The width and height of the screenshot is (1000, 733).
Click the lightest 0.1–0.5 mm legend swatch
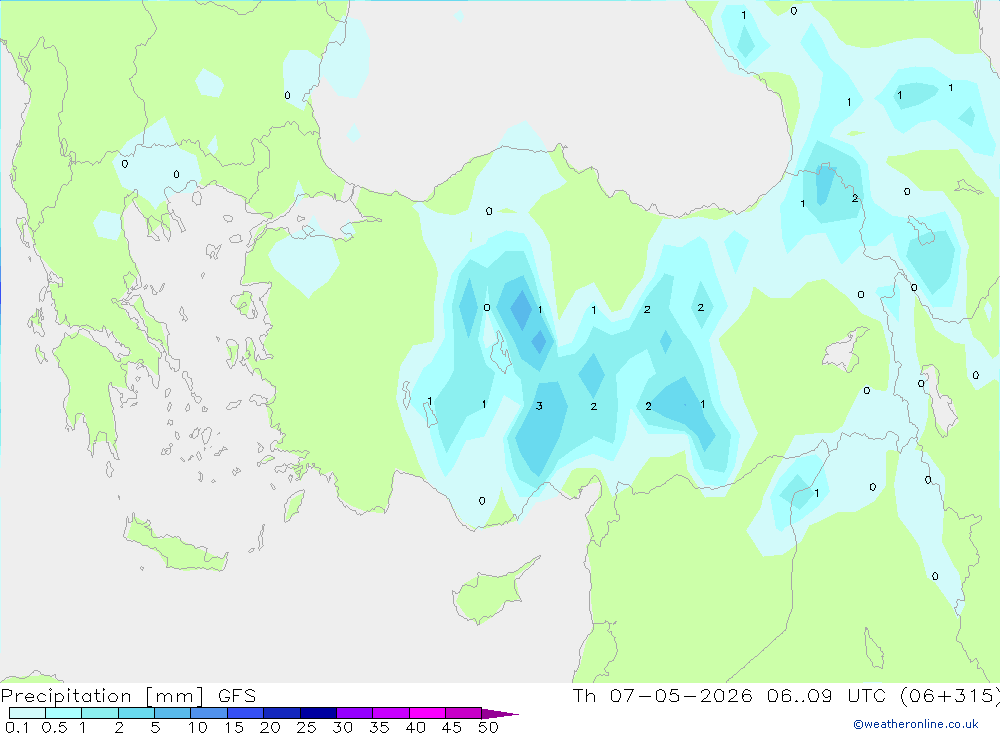27,713
